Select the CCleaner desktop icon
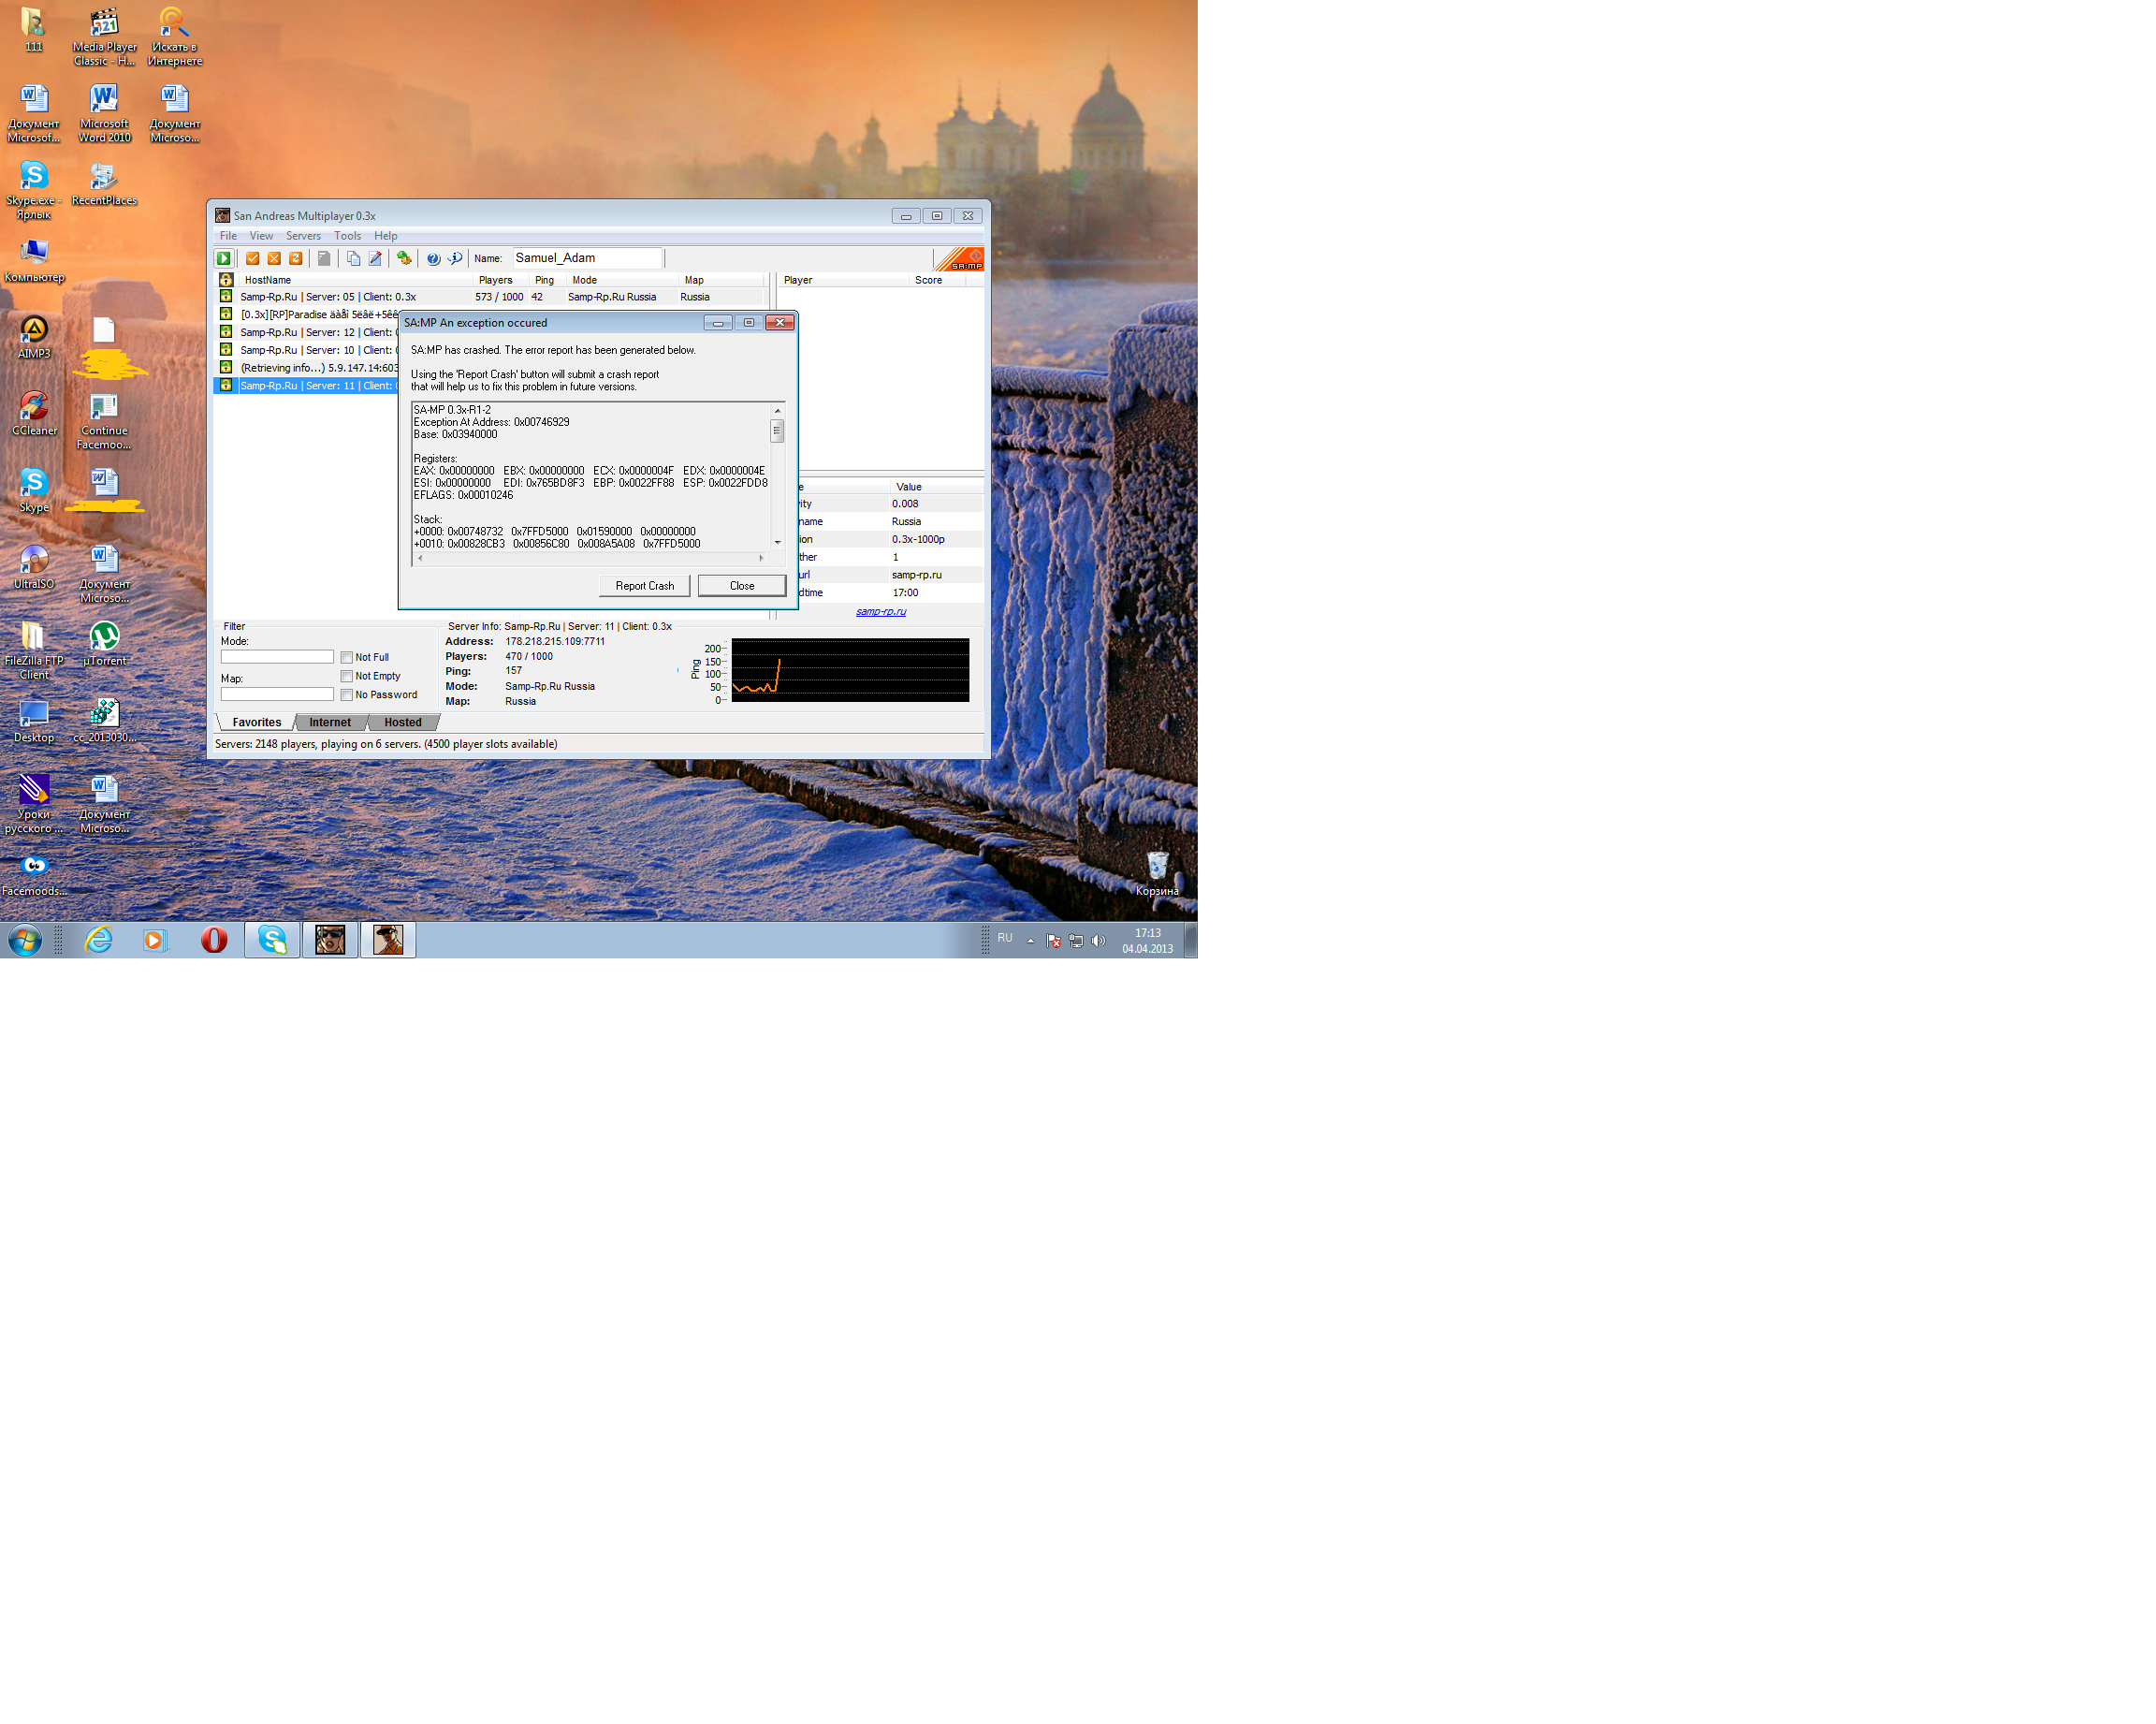Image resolution: width=2156 pixels, height=1724 pixels. (34, 413)
